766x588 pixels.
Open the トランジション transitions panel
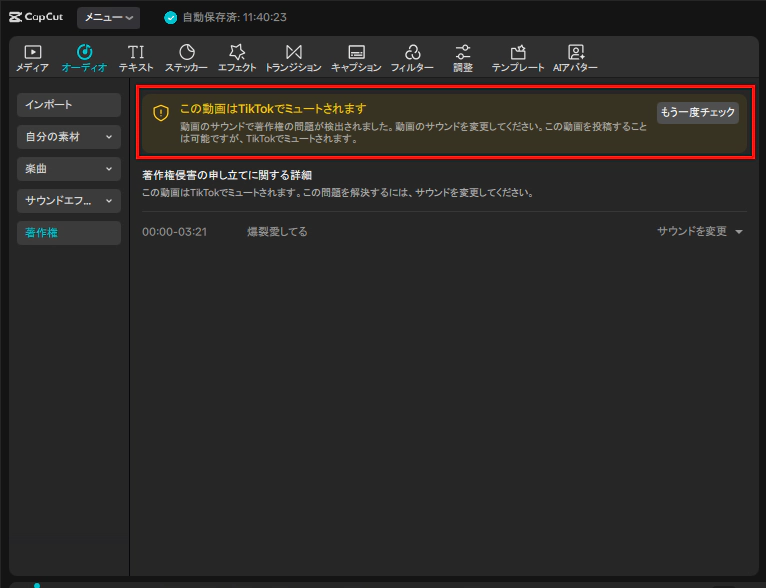coord(294,58)
